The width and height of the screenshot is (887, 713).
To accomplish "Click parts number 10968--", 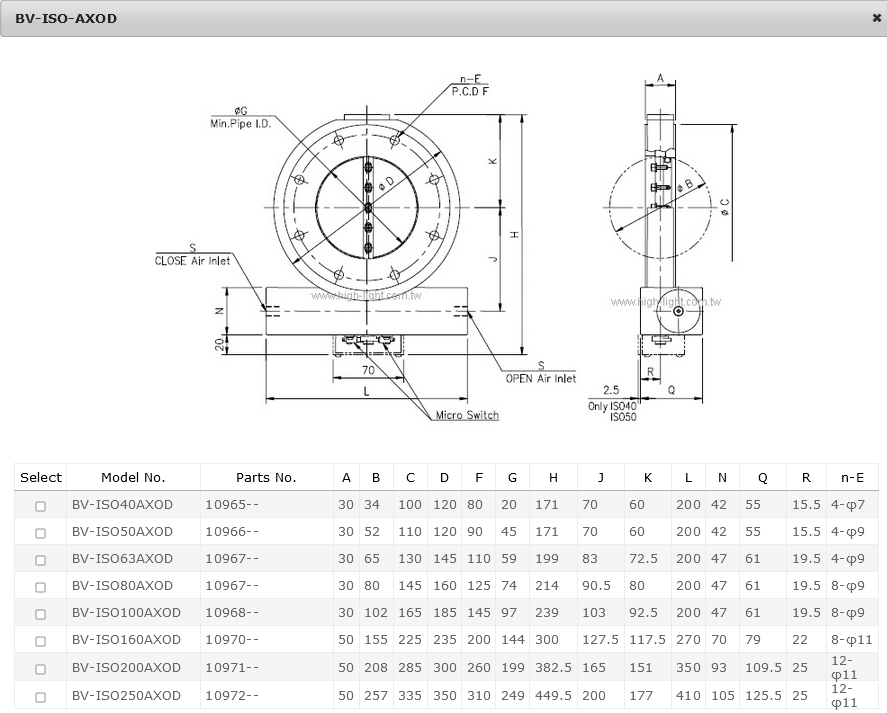I will [x=232, y=613].
